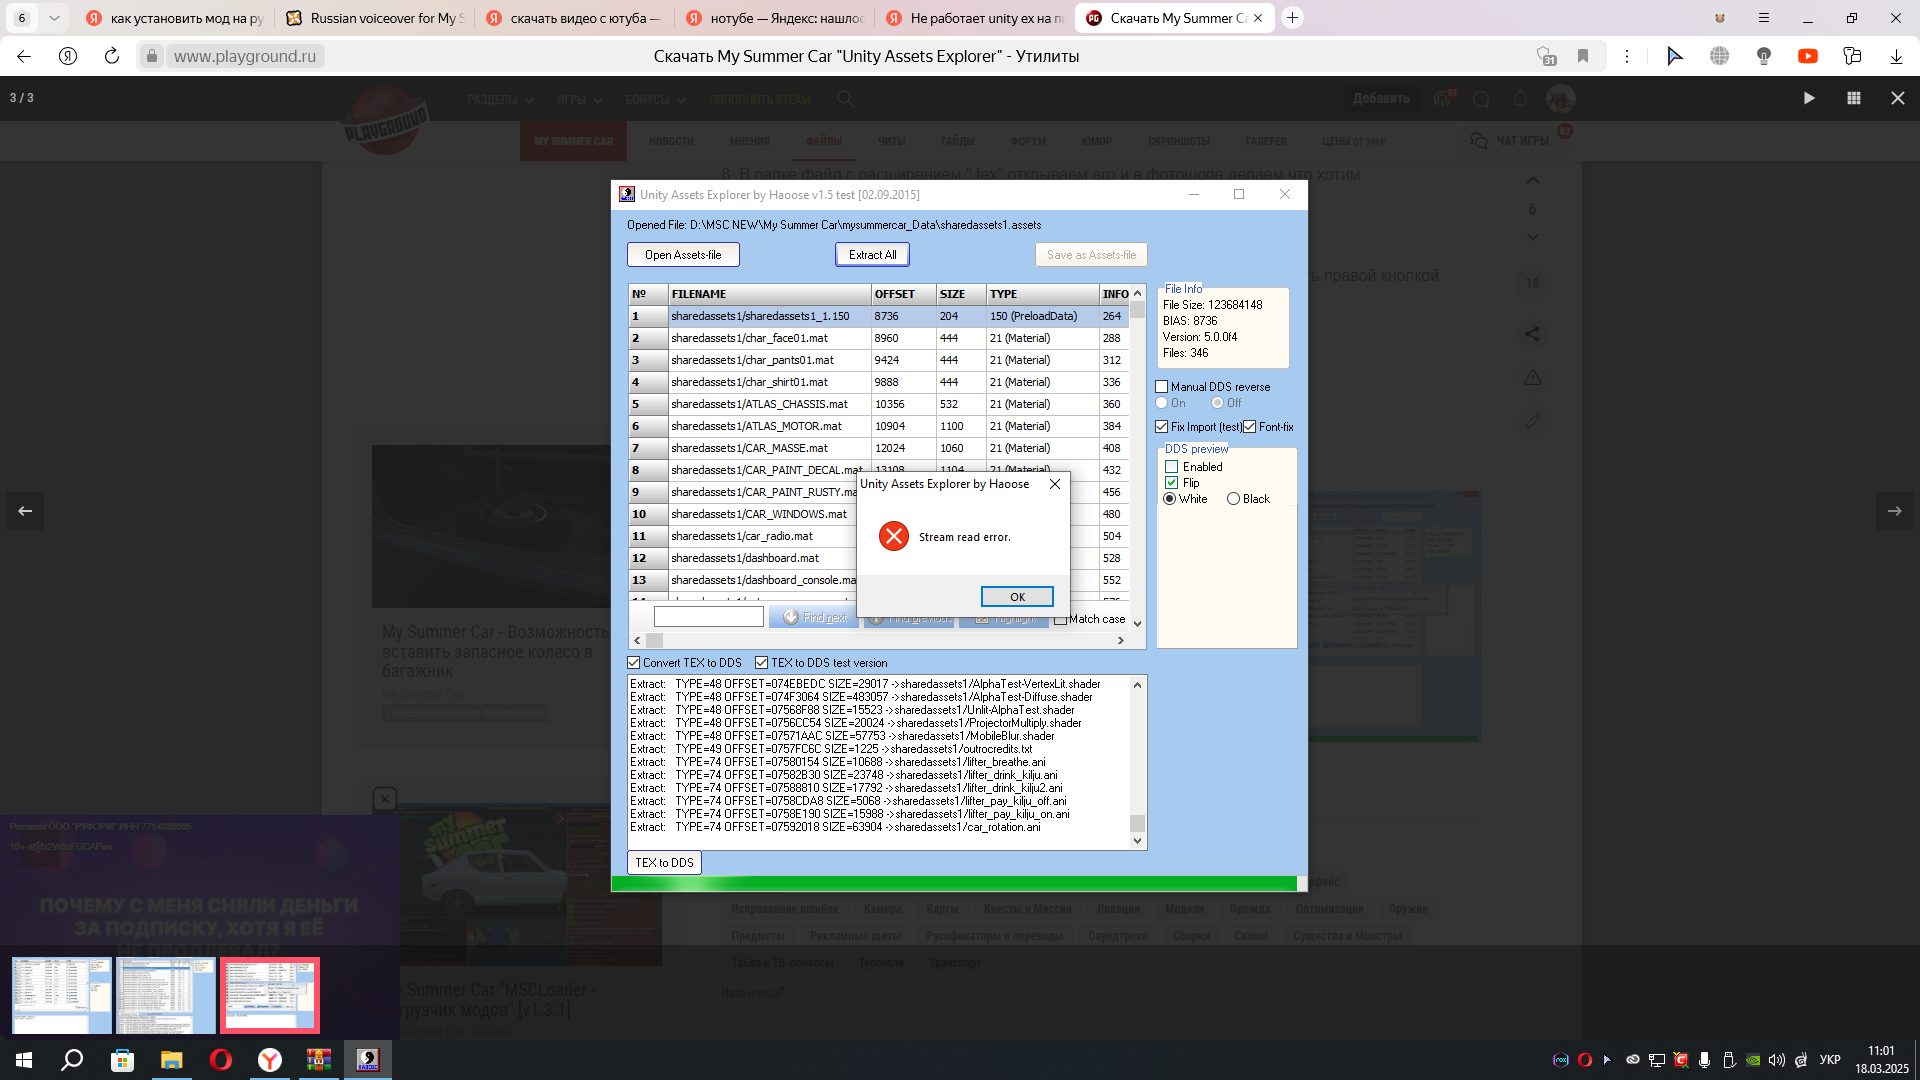The image size is (1920, 1080).
Task: Open the three-dot page options menu
Action: pyautogui.click(x=1627, y=56)
